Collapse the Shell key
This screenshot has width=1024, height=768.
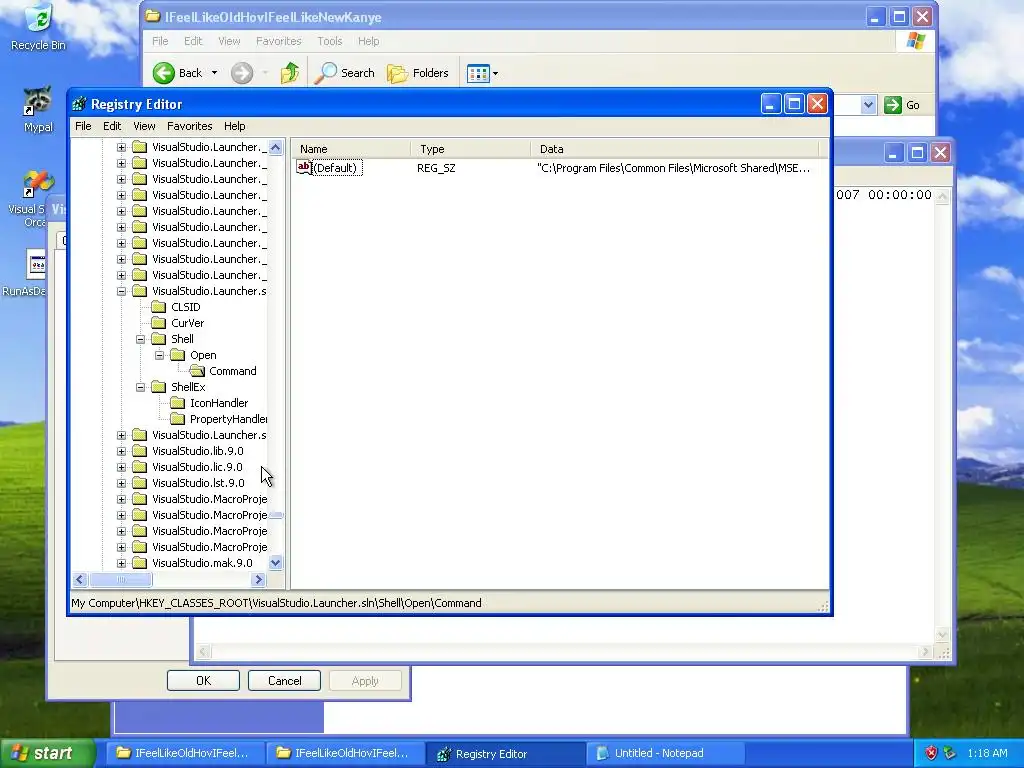pos(140,340)
